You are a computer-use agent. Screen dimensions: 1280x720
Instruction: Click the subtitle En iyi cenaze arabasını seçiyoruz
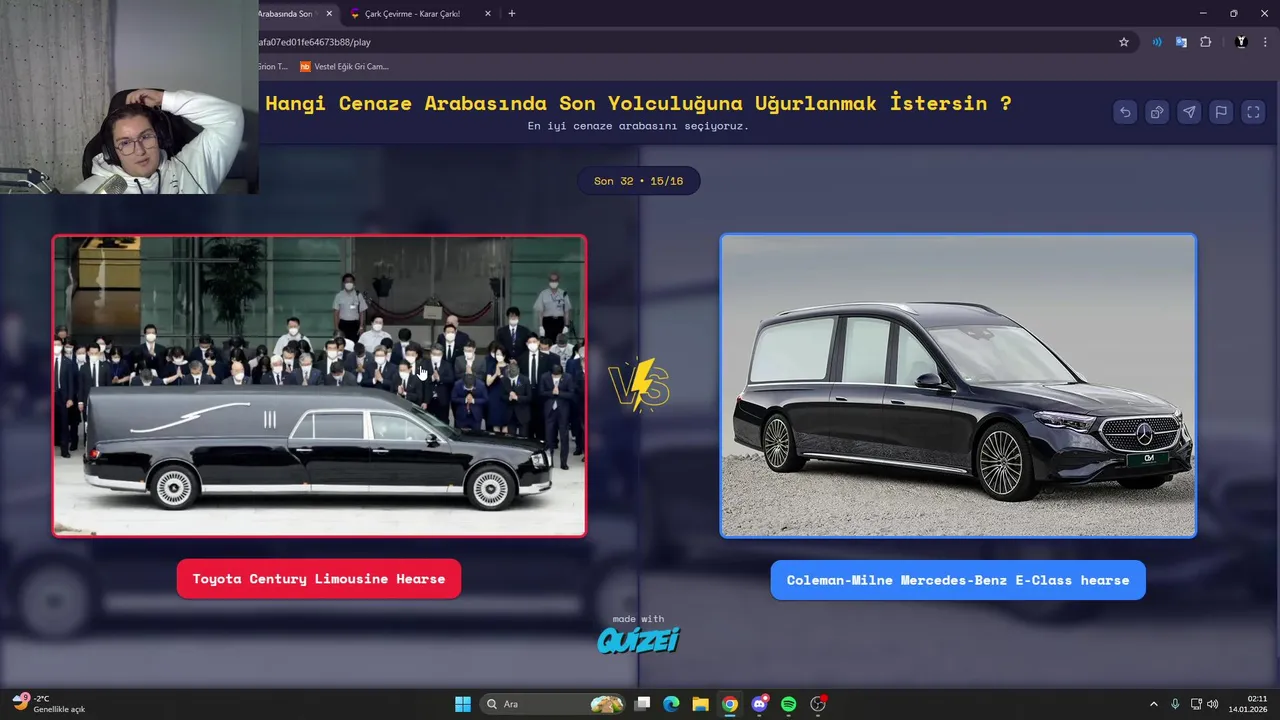[x=638, y=126]
